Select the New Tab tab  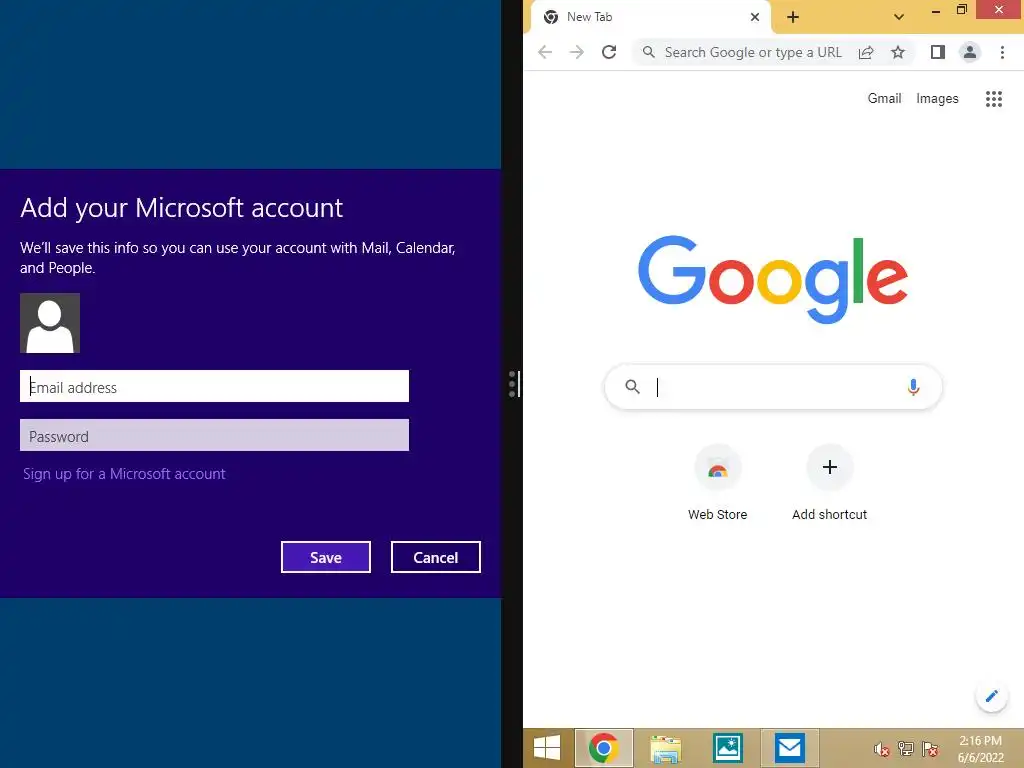click(x=651, y=18)
